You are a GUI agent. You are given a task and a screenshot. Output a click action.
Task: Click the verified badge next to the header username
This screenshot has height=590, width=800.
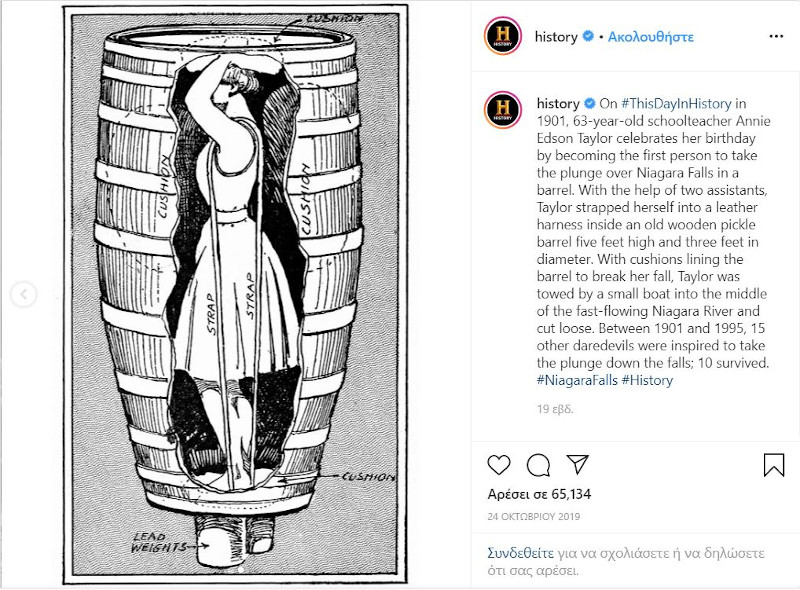pyautogui.click(x=588, y=36)
